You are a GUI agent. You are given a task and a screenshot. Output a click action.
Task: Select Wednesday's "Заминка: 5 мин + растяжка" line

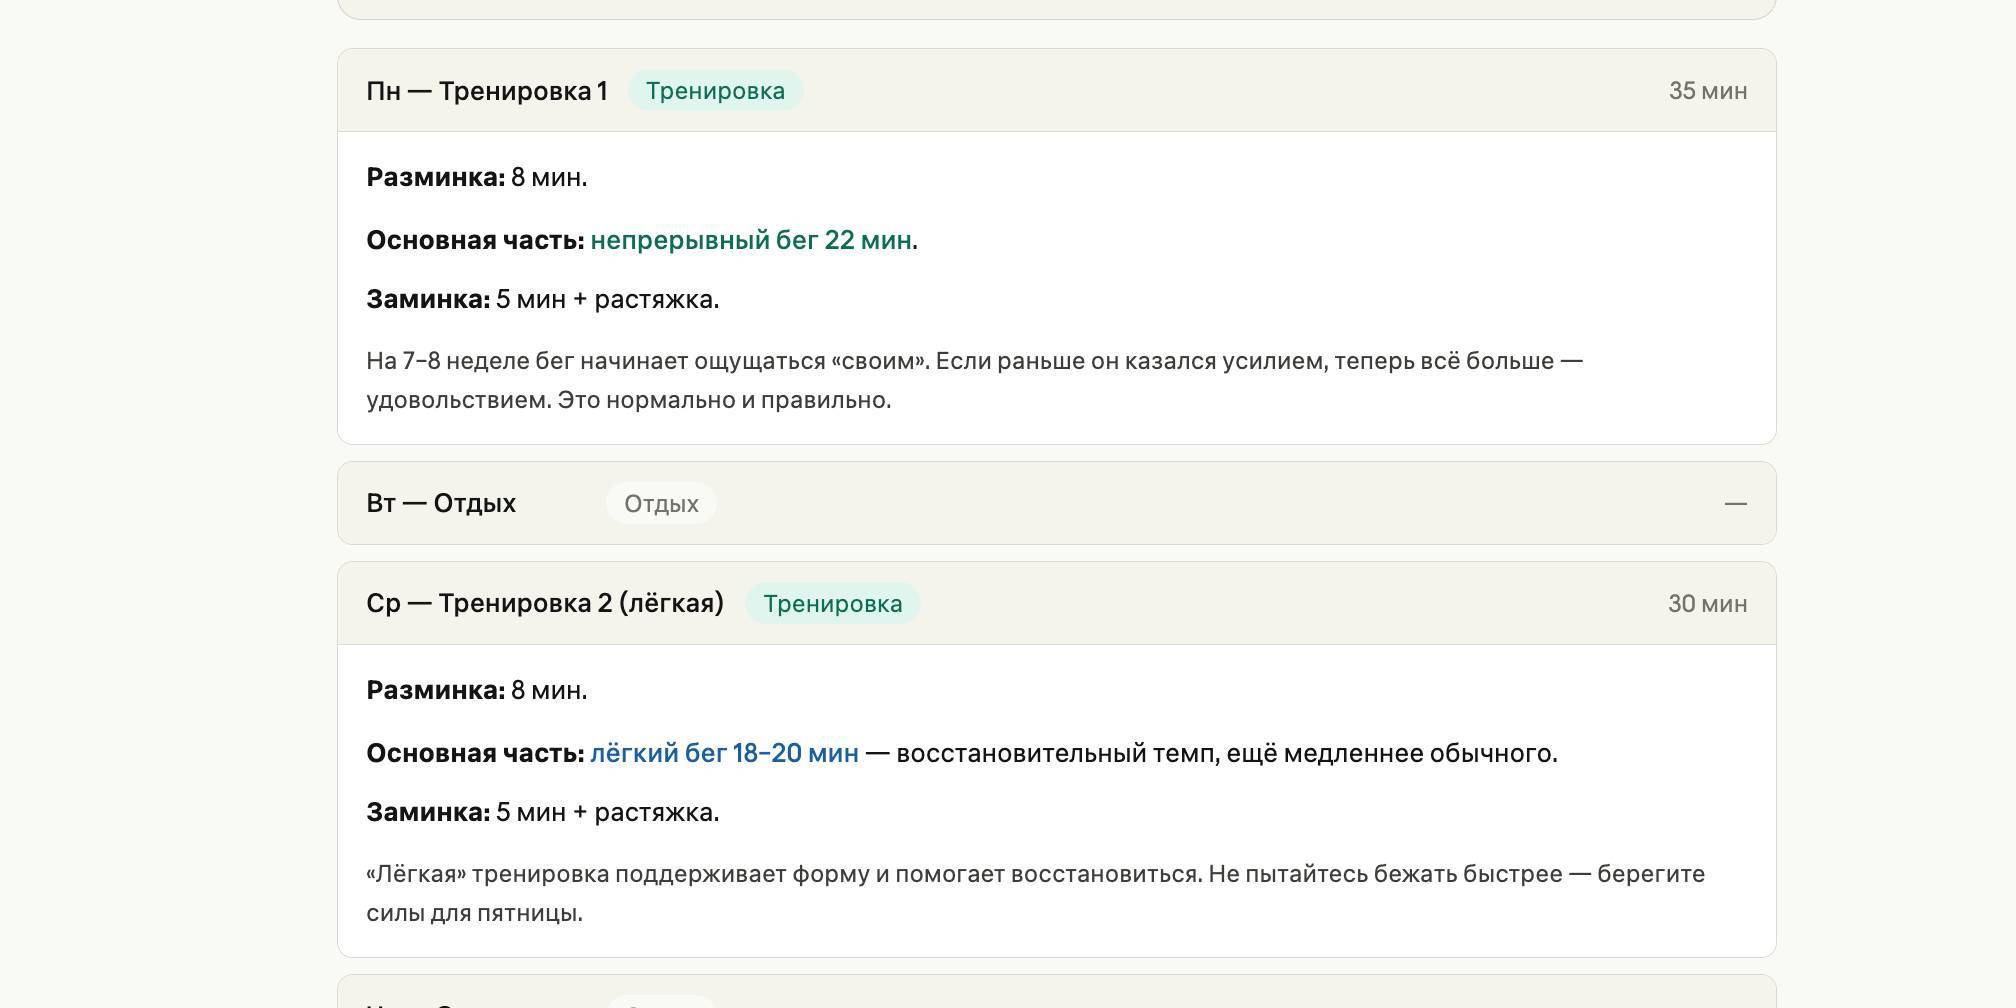coord(543,813)
